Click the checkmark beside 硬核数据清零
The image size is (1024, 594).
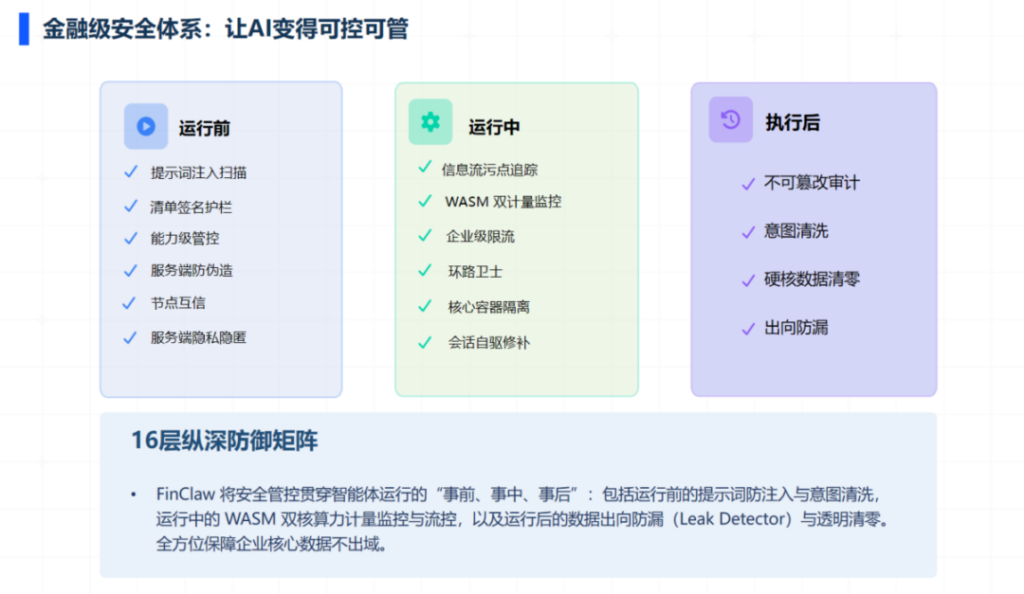tap(747, 280)
